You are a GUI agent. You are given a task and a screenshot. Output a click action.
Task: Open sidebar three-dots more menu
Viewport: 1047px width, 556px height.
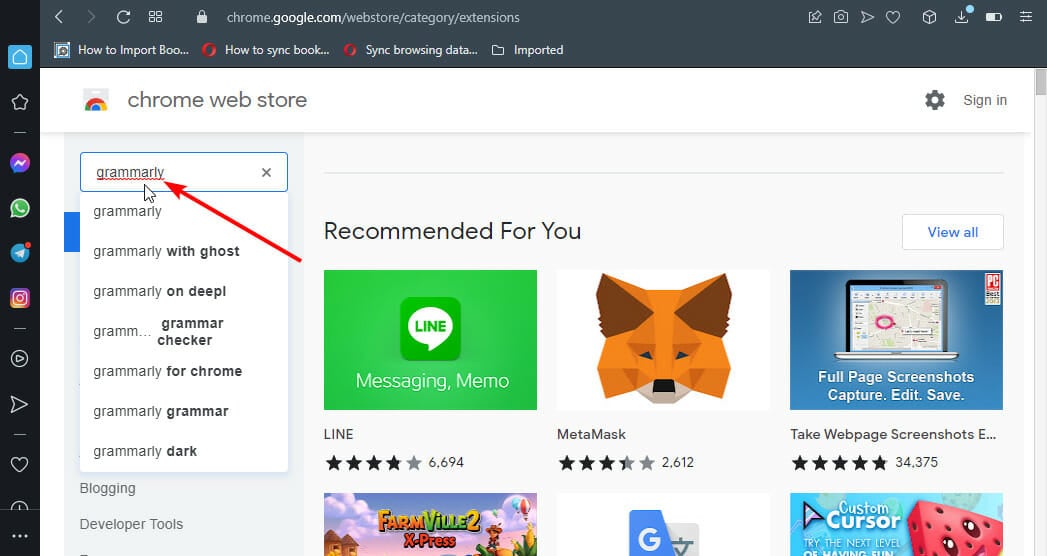click(20, 536)
